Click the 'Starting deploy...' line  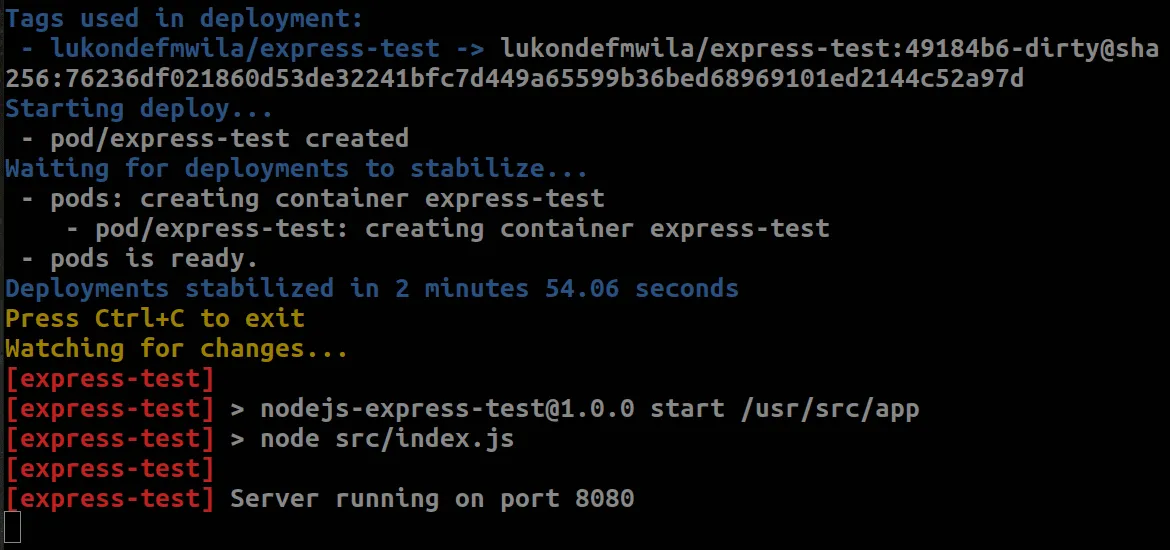(138, 108)
